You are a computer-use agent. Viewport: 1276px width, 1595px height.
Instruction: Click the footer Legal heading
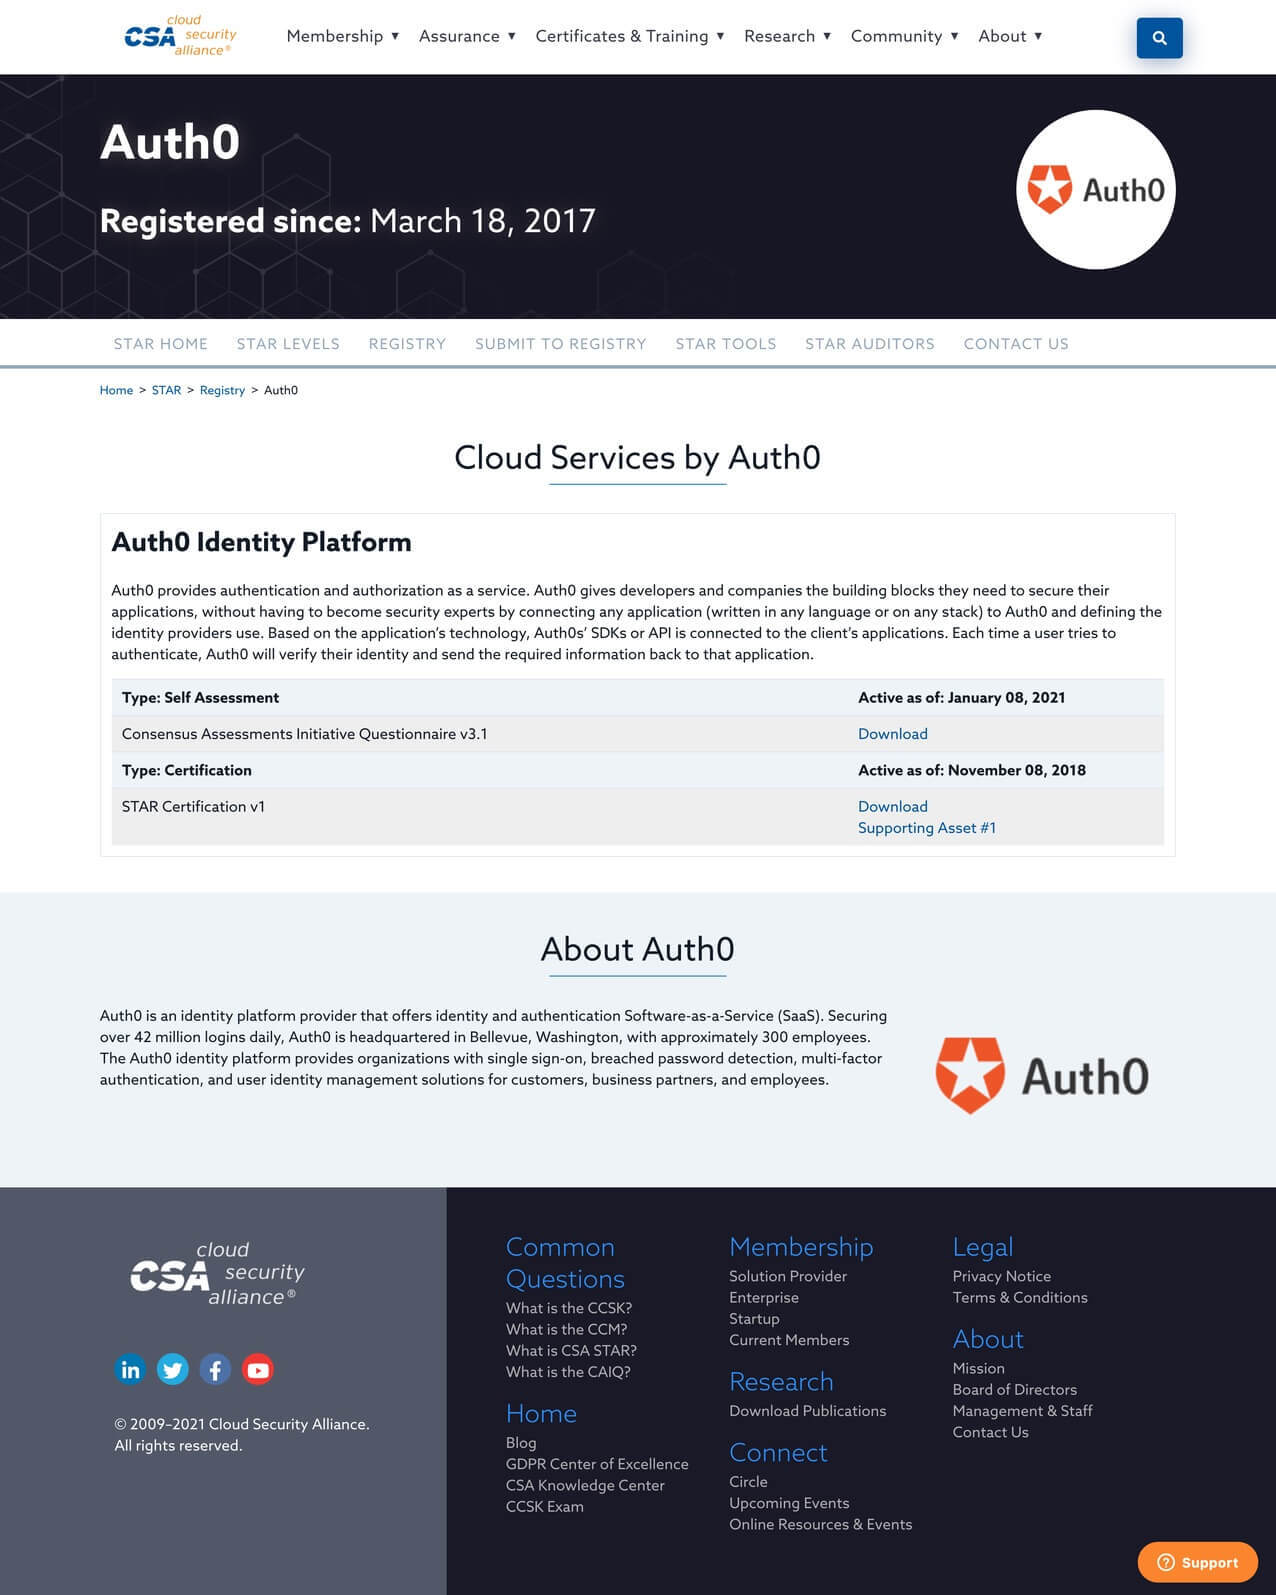(x=983, y=1248)
